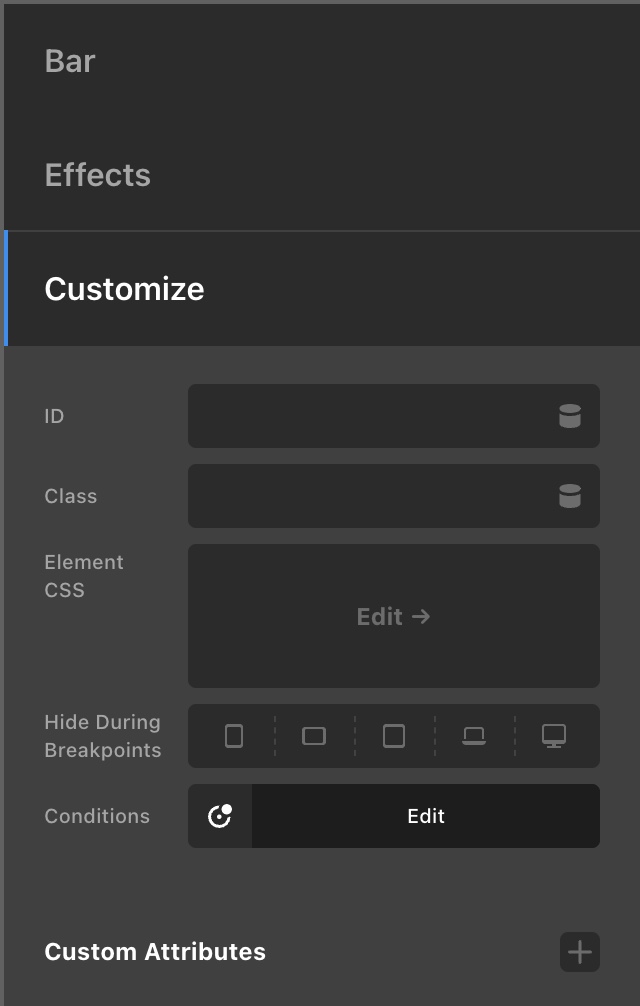Select the Custom Attributes heading
Screen dimensions: 640x1006
point(155,952)
